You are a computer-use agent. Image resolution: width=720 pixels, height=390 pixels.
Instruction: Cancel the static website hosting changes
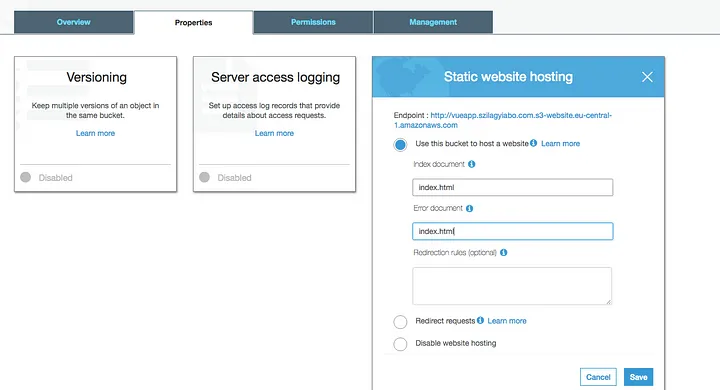coord(598,377)
